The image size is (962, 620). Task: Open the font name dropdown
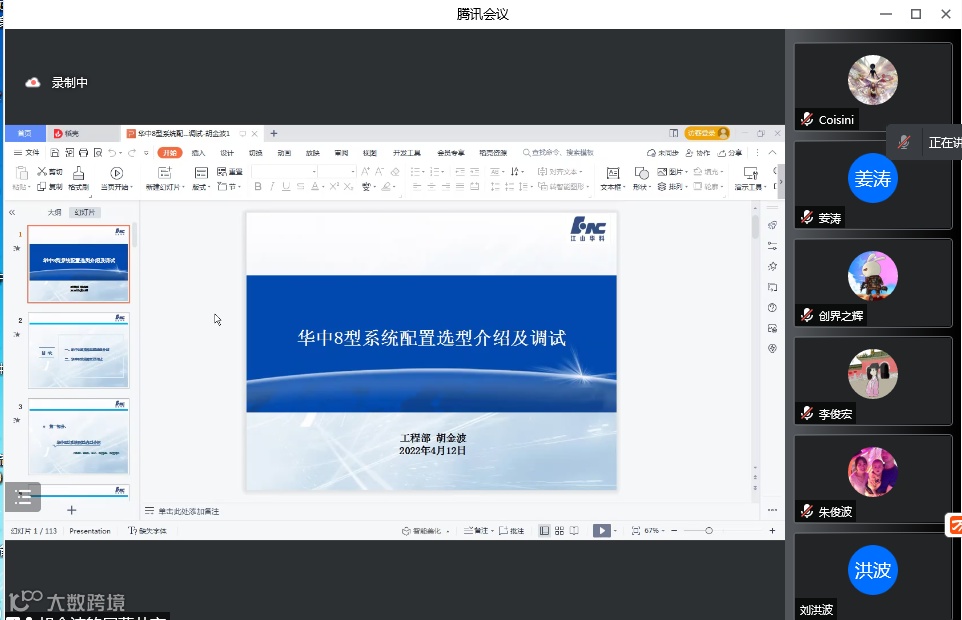coord(314,171)
